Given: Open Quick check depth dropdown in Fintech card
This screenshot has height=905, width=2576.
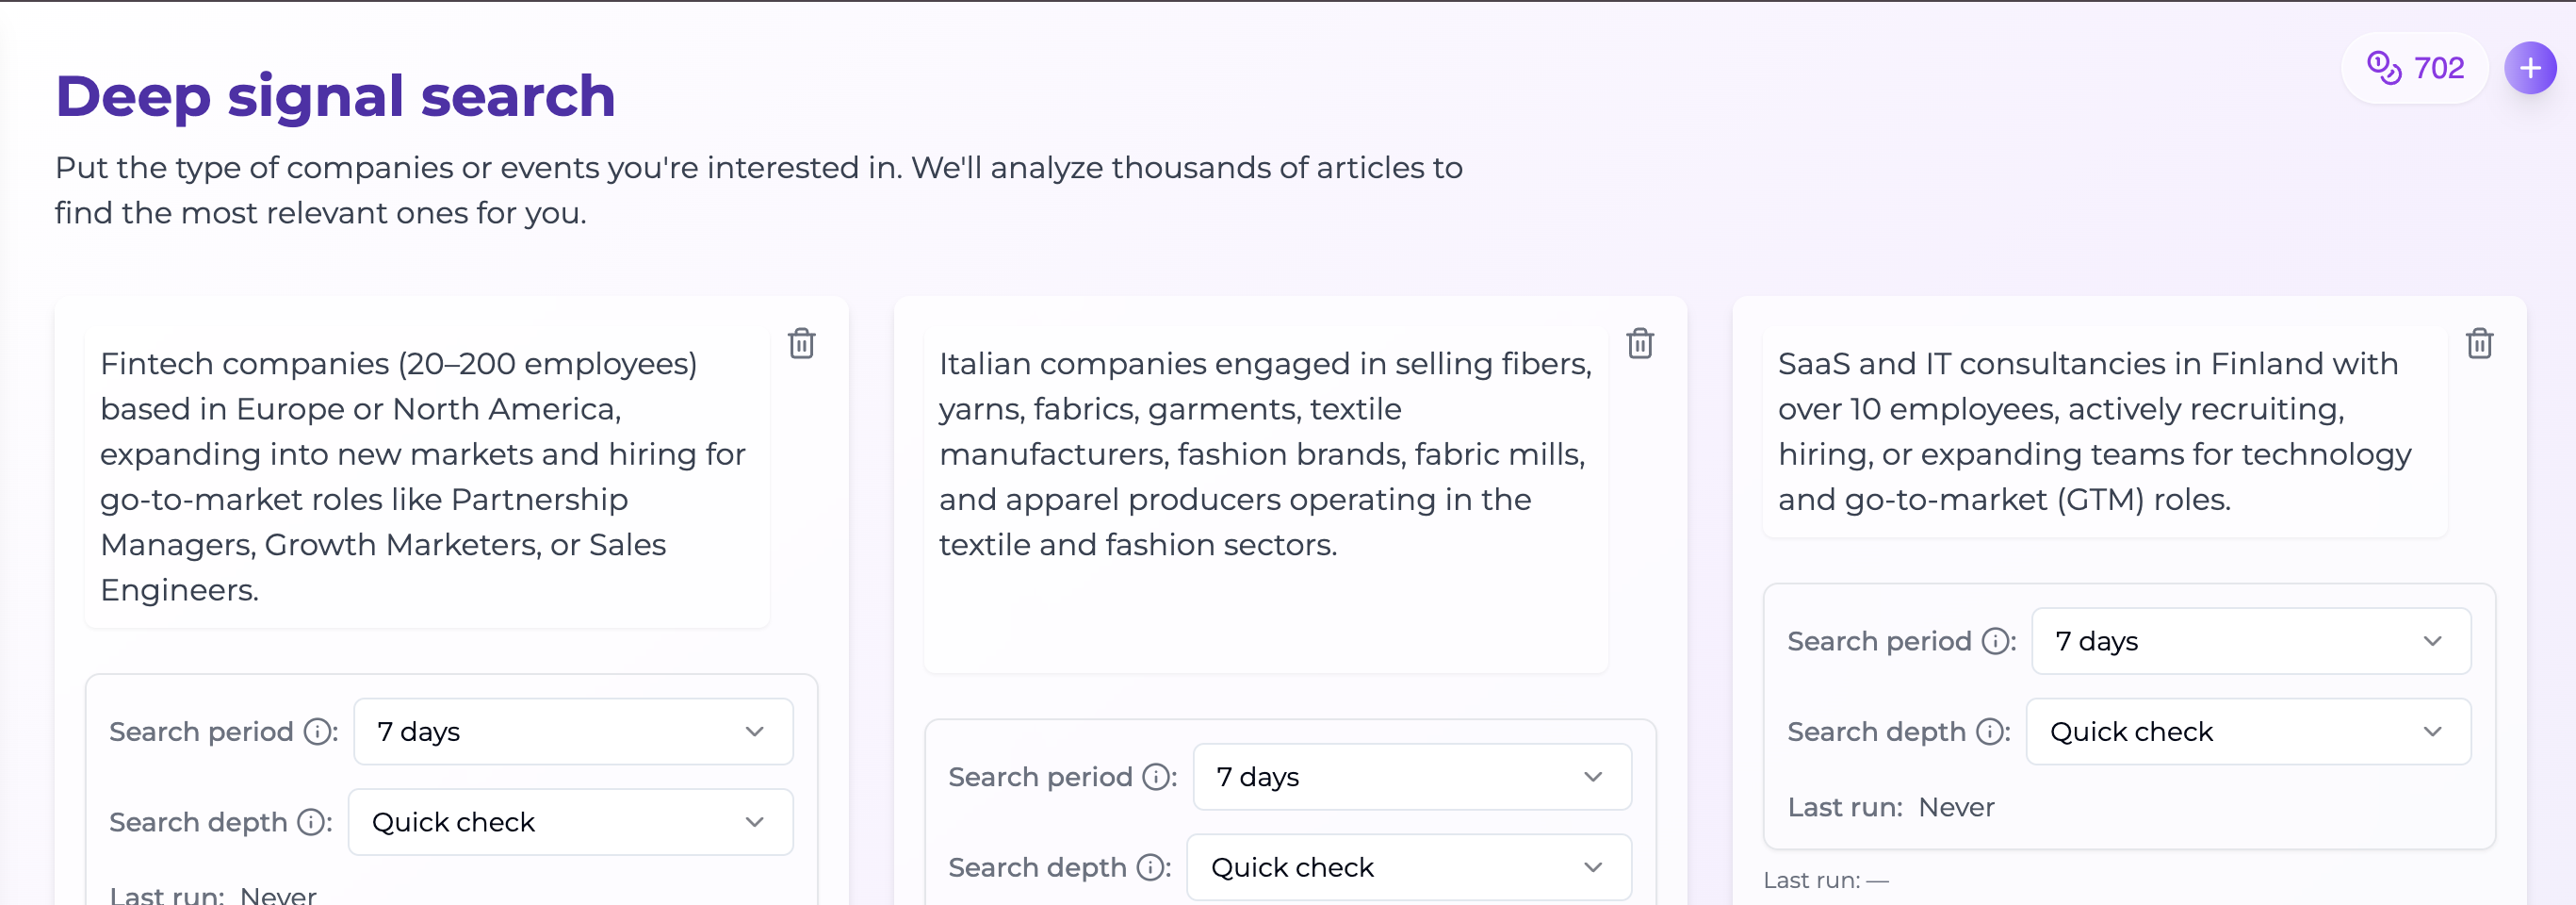Looking at the screenshot, I should point(570,822).
